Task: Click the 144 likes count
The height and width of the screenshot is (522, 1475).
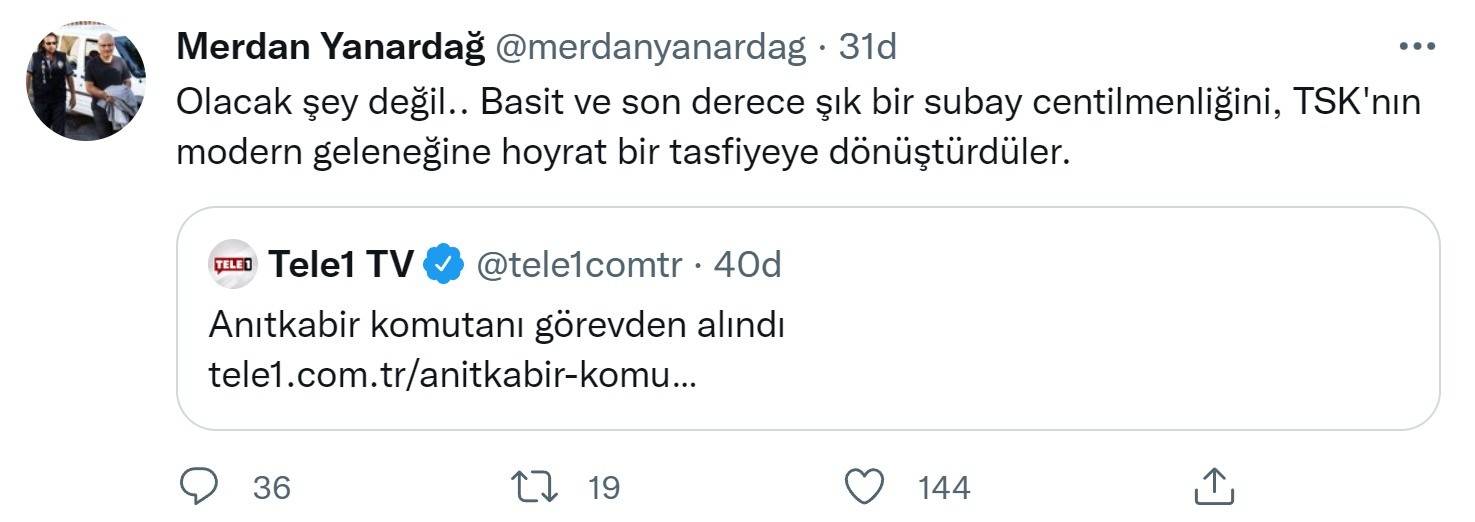Action: [943, 488]
